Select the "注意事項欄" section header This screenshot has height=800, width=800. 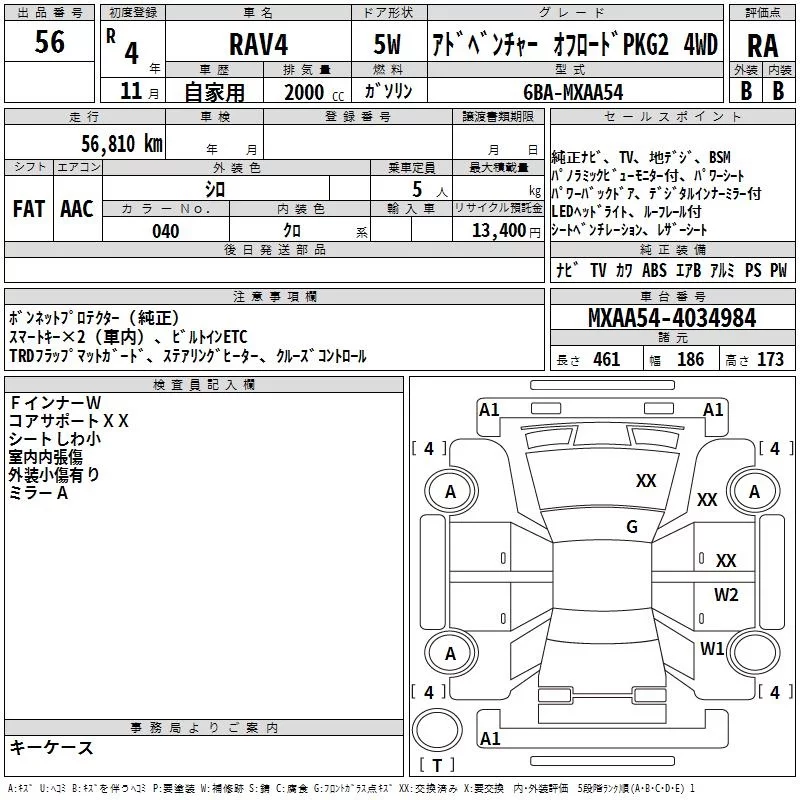(274, 296)
